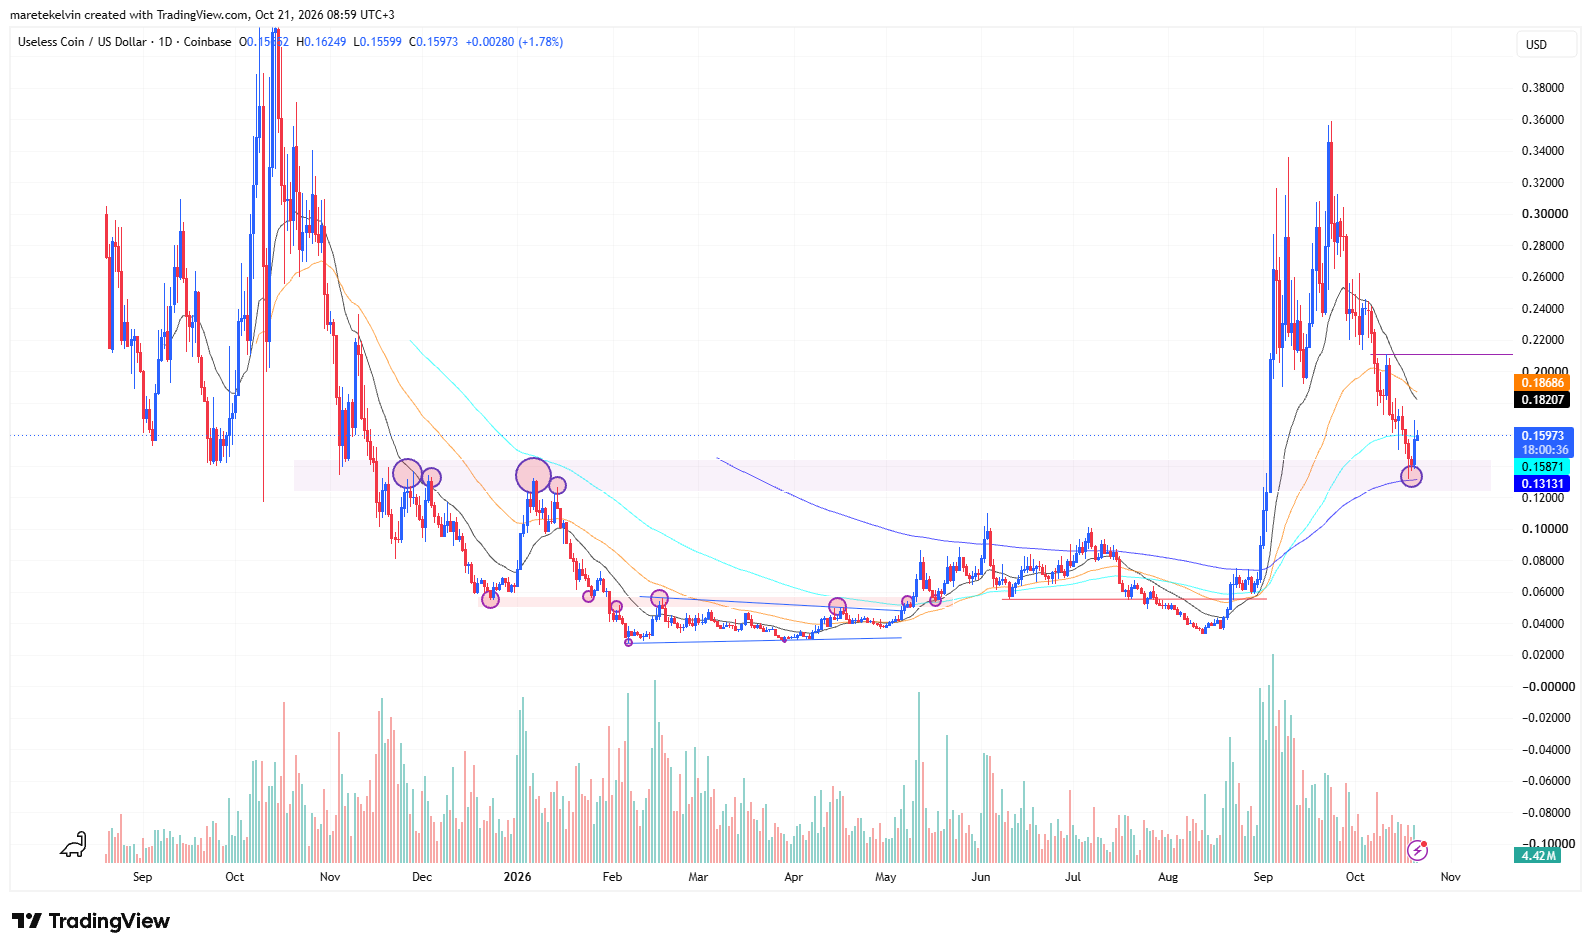Screen dimensions: 1591x951
Task: Click the Coinbase exchange name
Action: click(207, 42)
